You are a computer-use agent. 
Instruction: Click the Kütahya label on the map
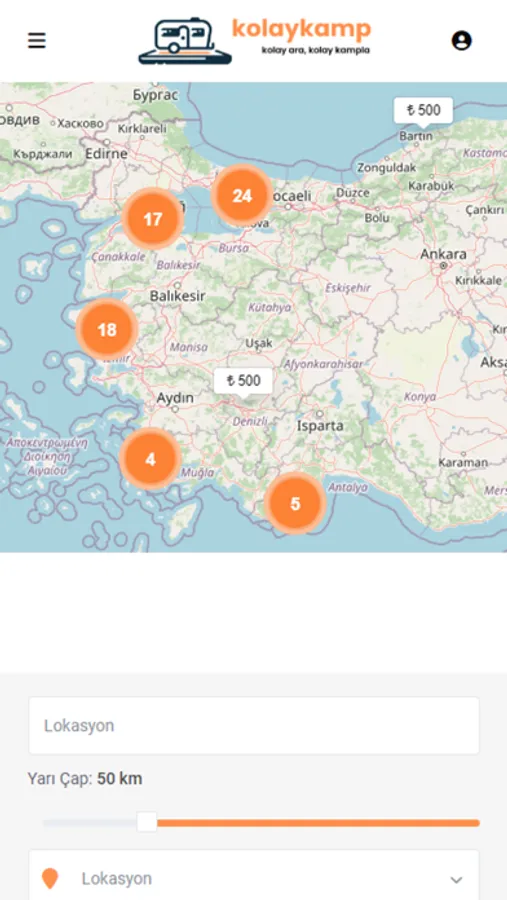coord(269,308)
